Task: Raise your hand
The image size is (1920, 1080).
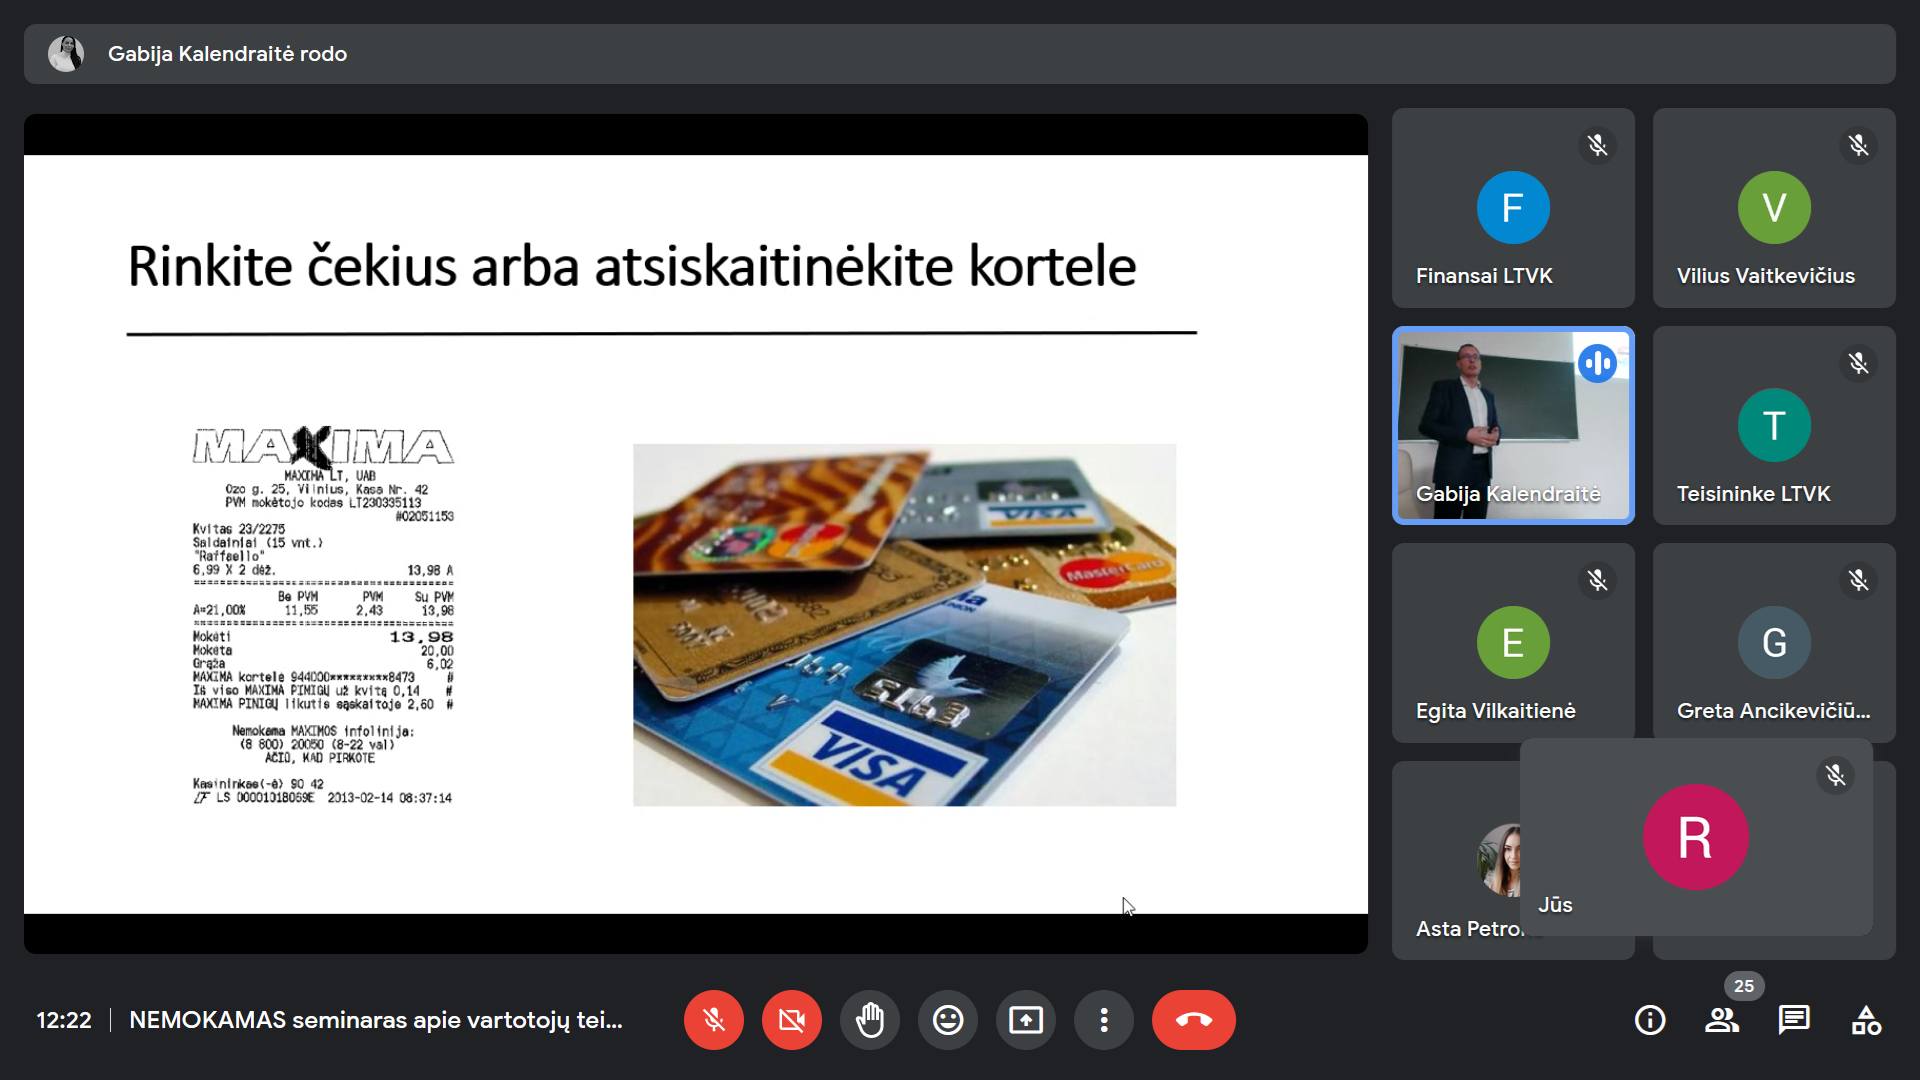Action: pyautogui.click(x=869, y=1020)
